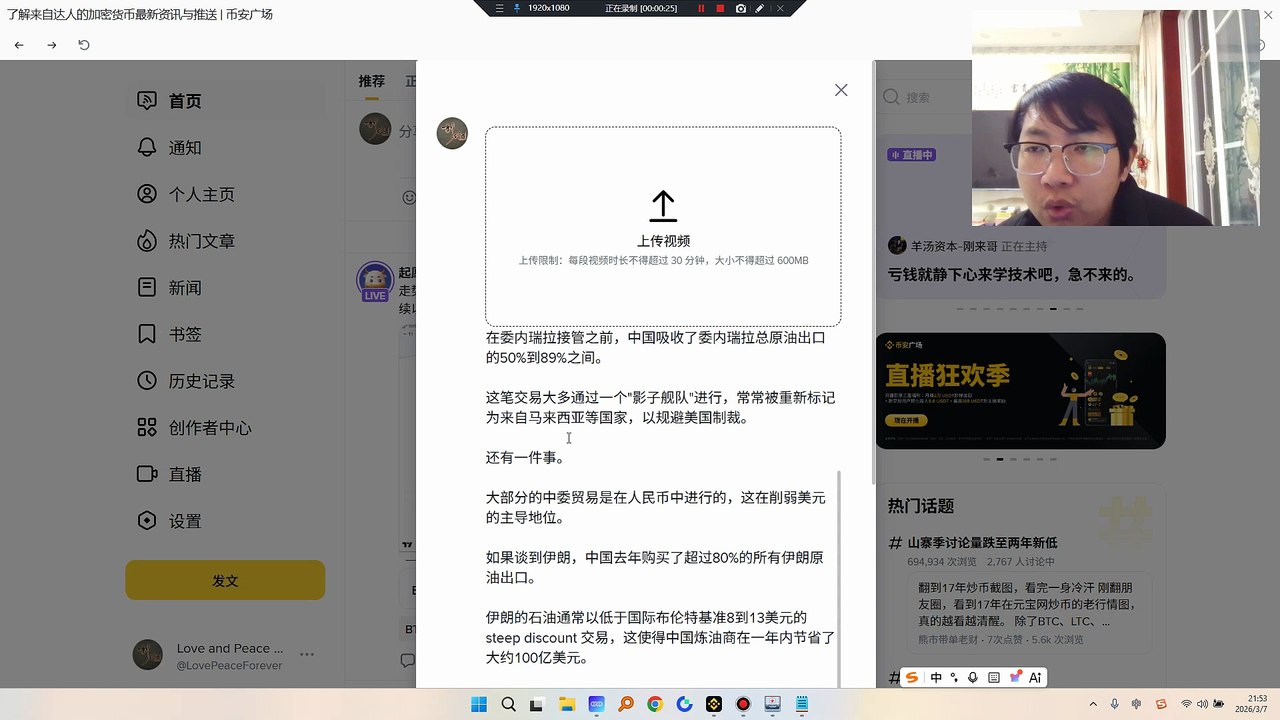This screenshot has height=720, width=1280.
Task: Select the 推荐 tab
Action: click(x=372, y=81)
